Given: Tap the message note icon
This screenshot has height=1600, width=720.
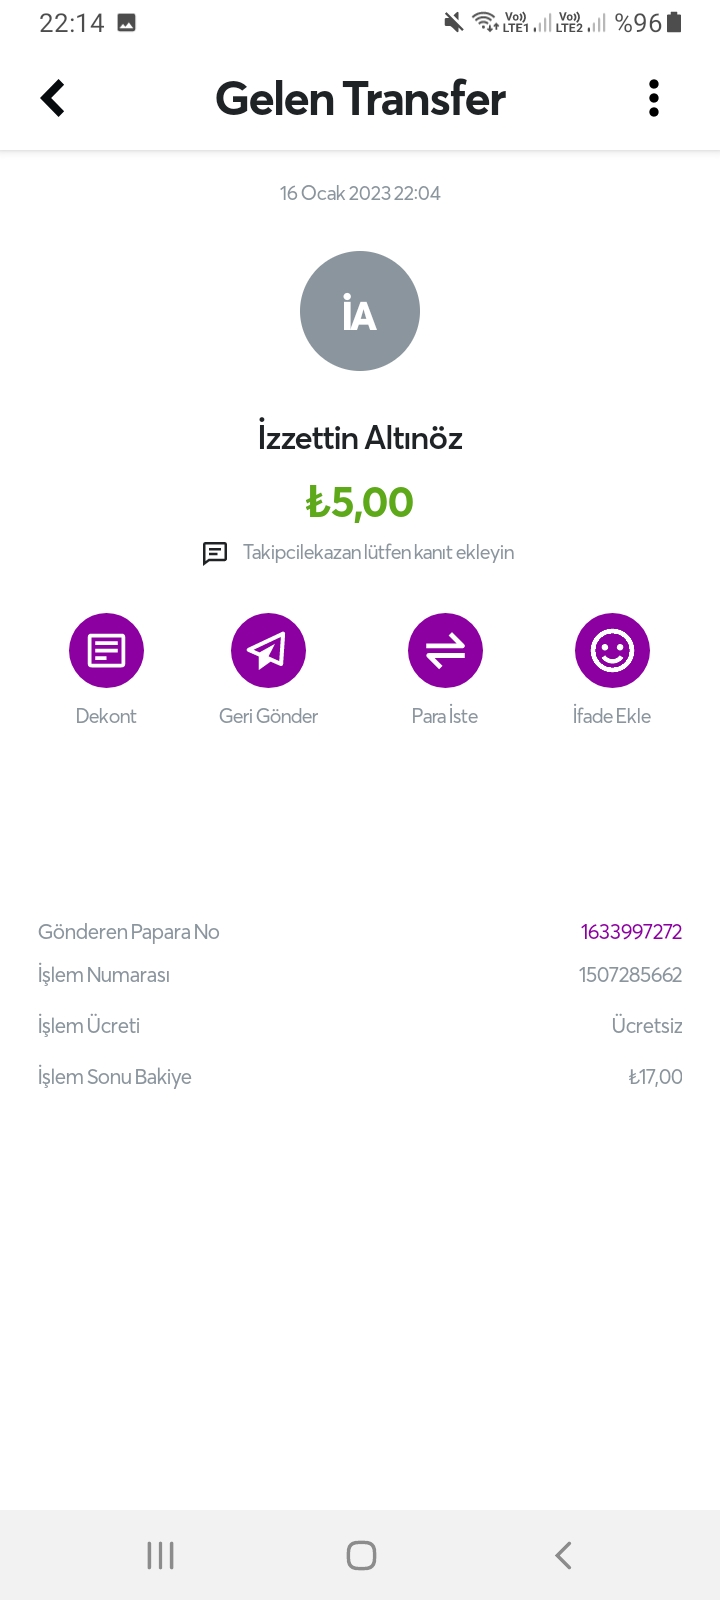Looking at the screenshot, I should (x=215, y=553).
